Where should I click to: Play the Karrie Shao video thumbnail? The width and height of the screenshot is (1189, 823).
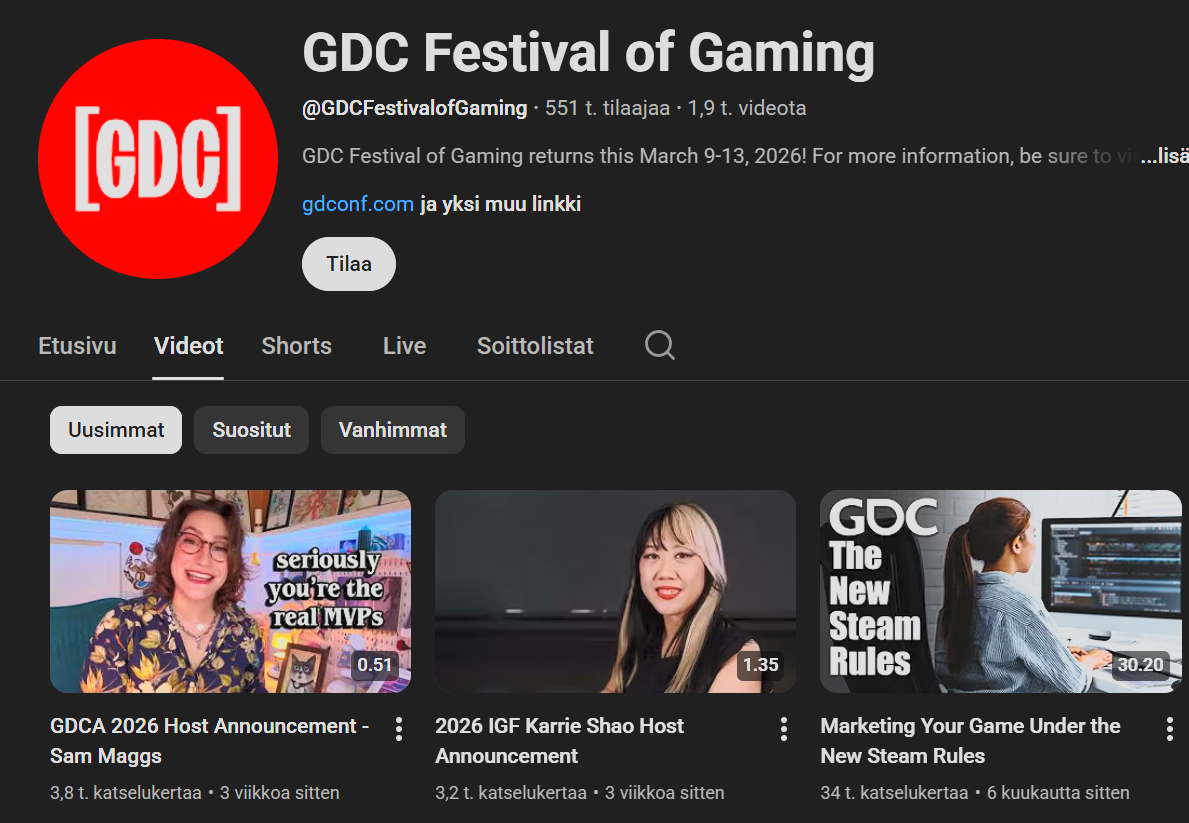tap(616, 591)
